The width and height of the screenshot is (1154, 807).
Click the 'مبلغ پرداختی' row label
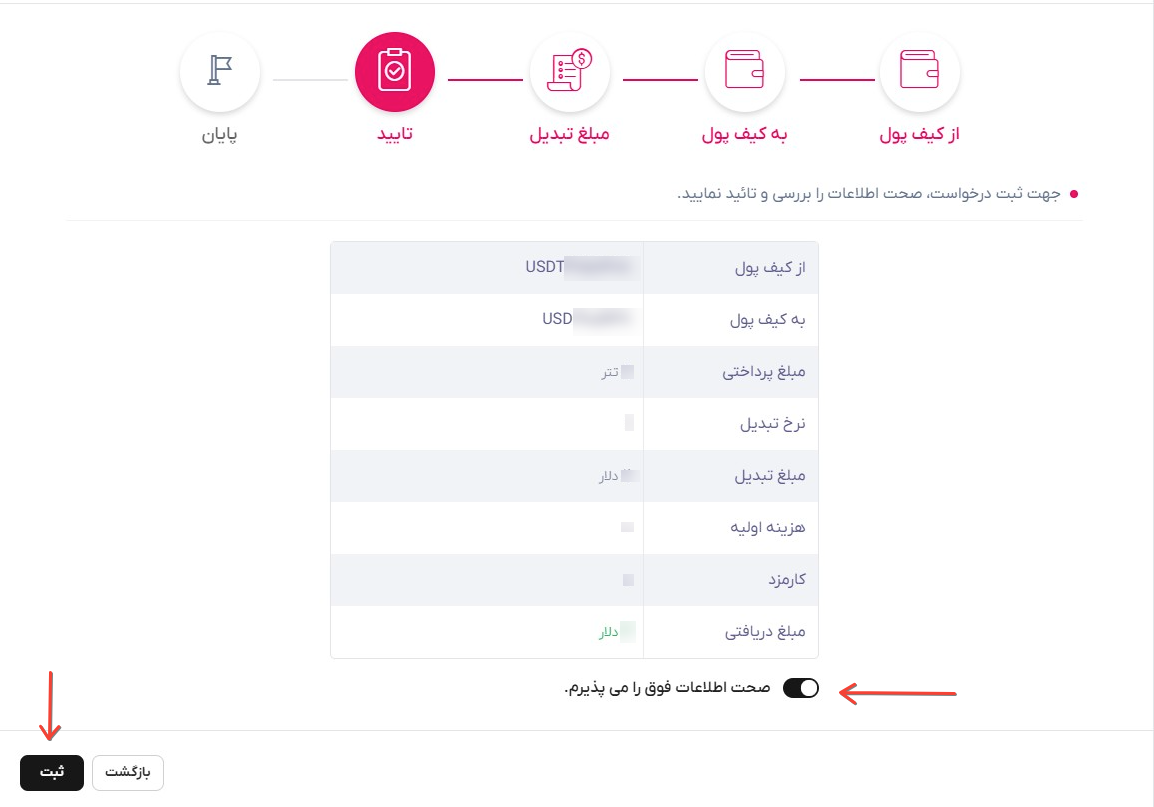[x=763, y=372]
